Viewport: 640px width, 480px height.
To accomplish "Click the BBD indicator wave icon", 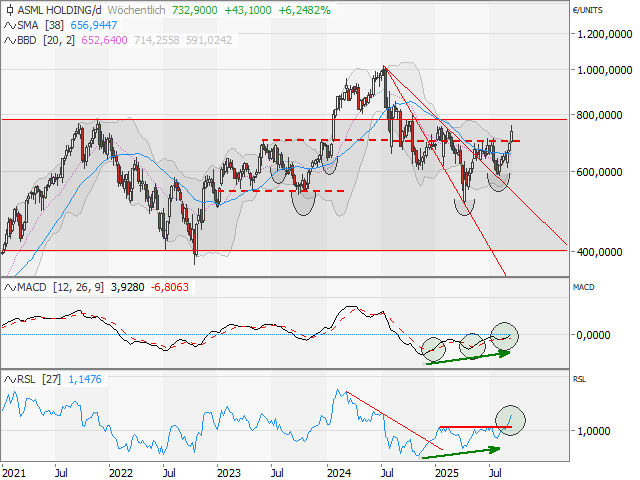I will [x=10, y=40].
